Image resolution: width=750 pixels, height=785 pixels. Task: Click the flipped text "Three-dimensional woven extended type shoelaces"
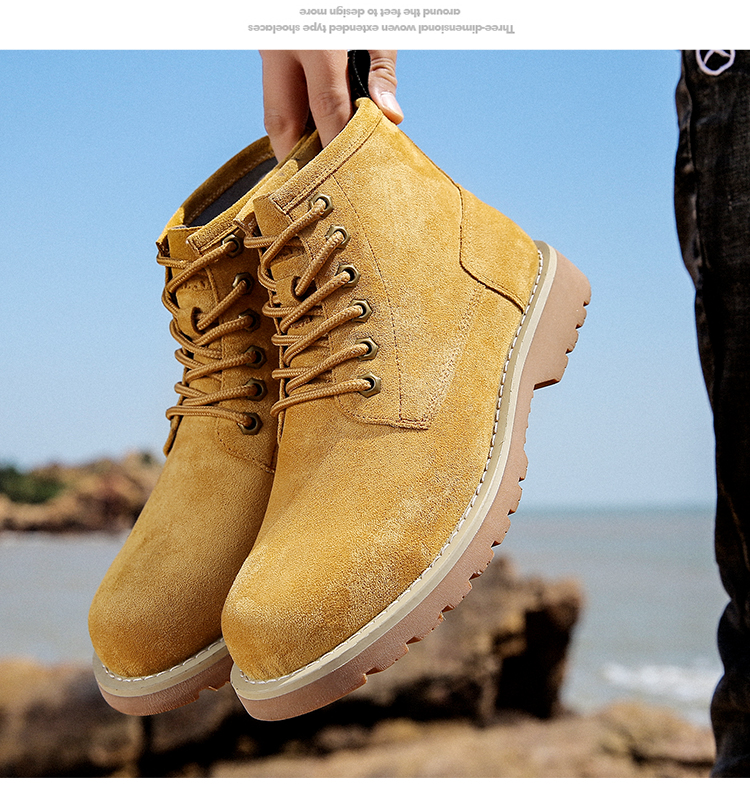381,28
